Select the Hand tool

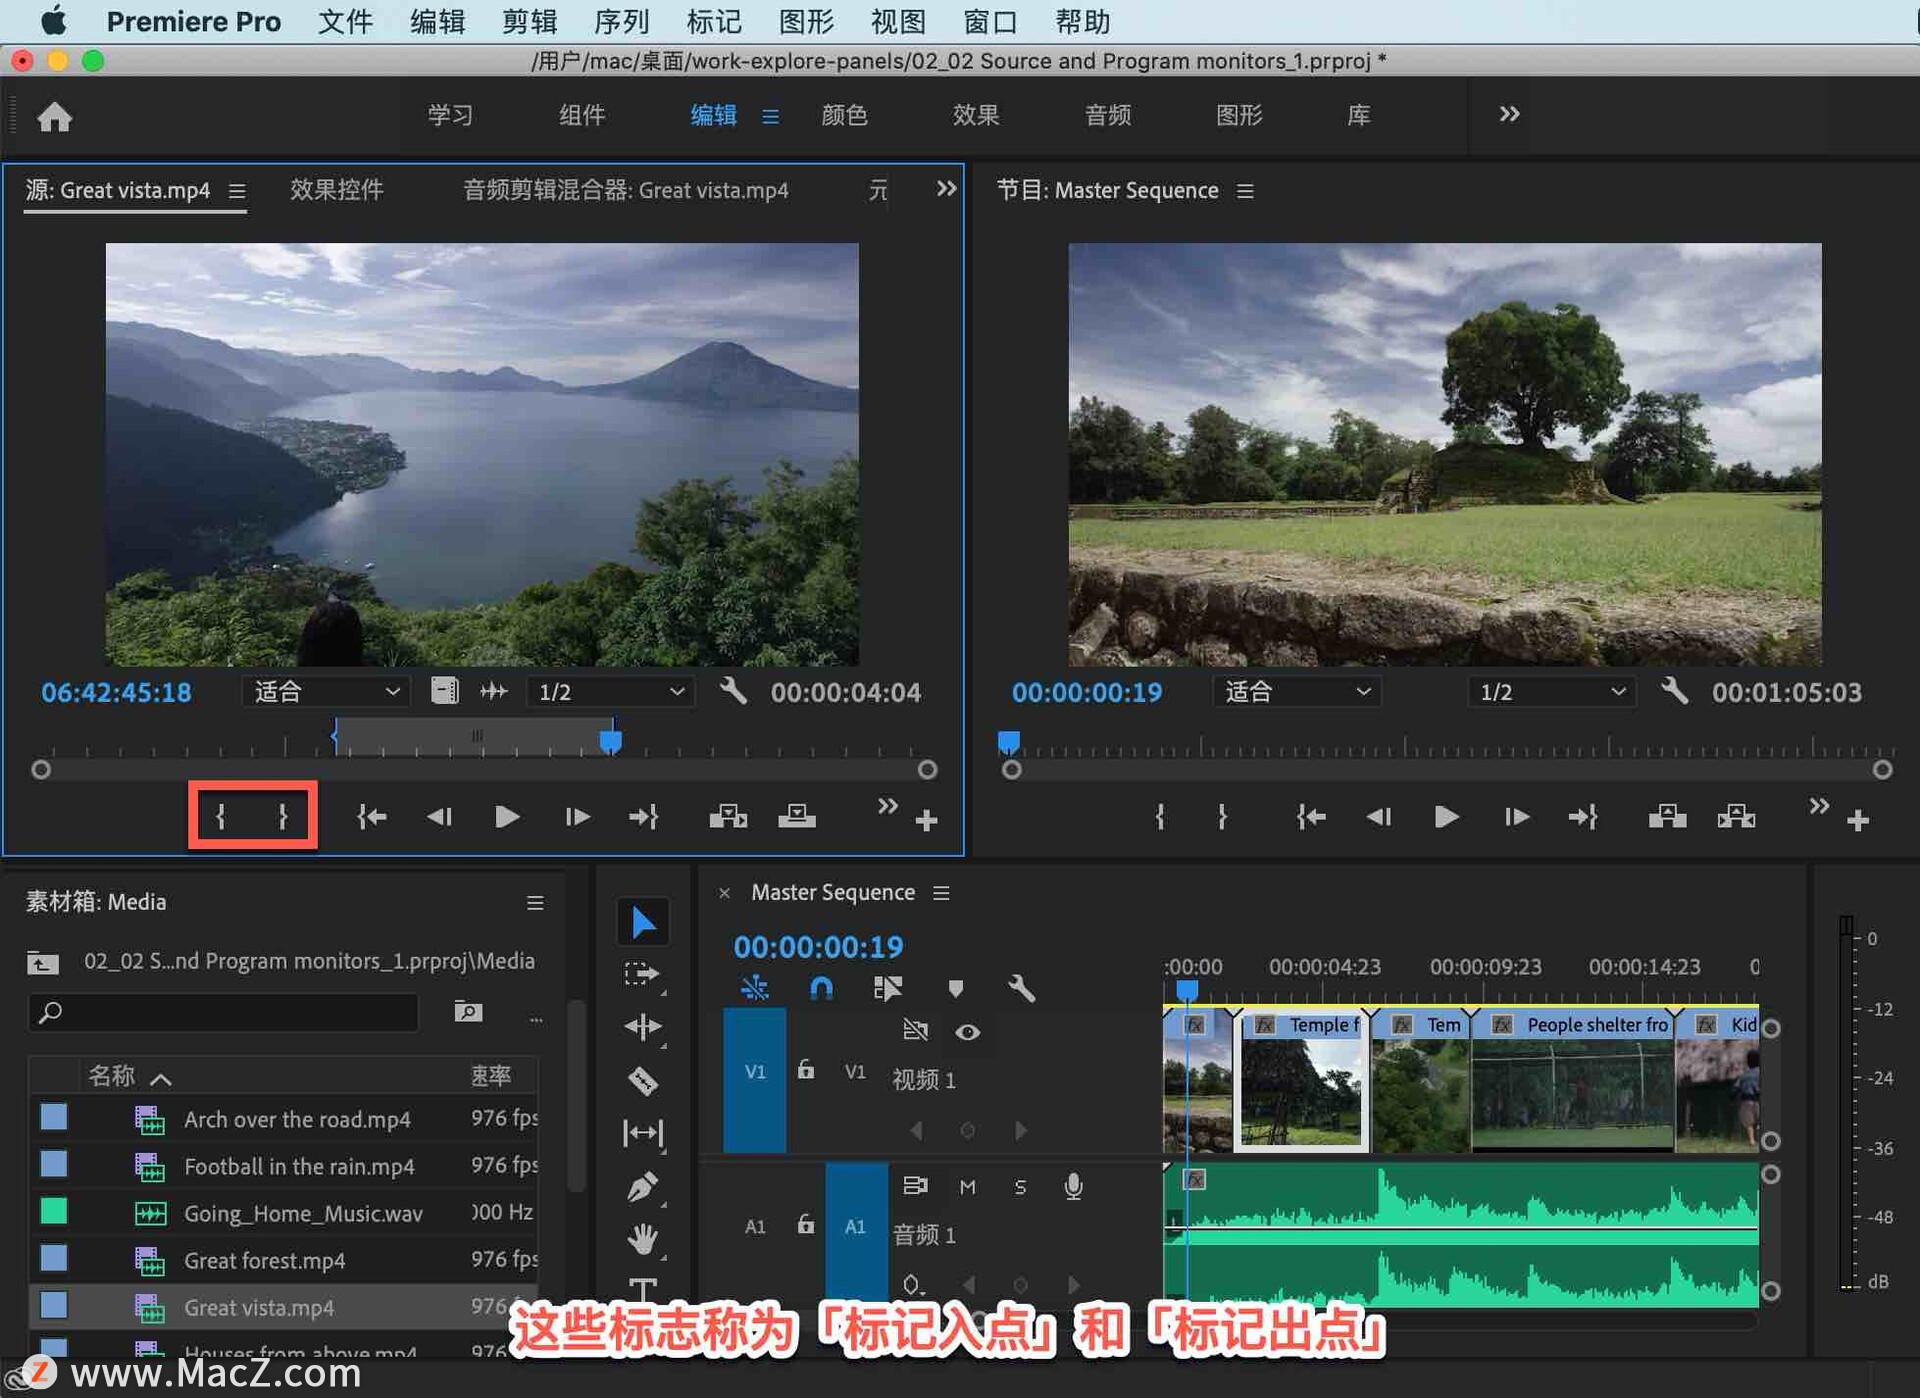pos(642,1239)
